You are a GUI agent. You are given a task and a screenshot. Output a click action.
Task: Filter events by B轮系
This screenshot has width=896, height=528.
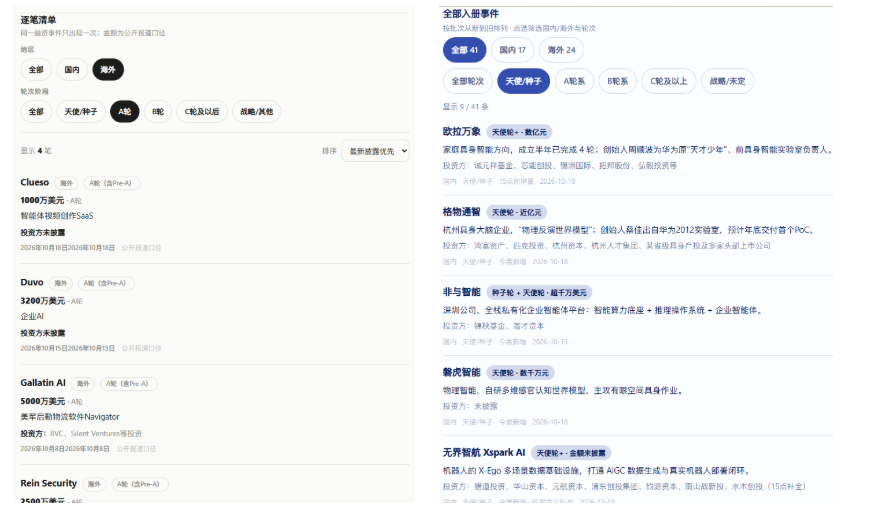tap(618, 81)
